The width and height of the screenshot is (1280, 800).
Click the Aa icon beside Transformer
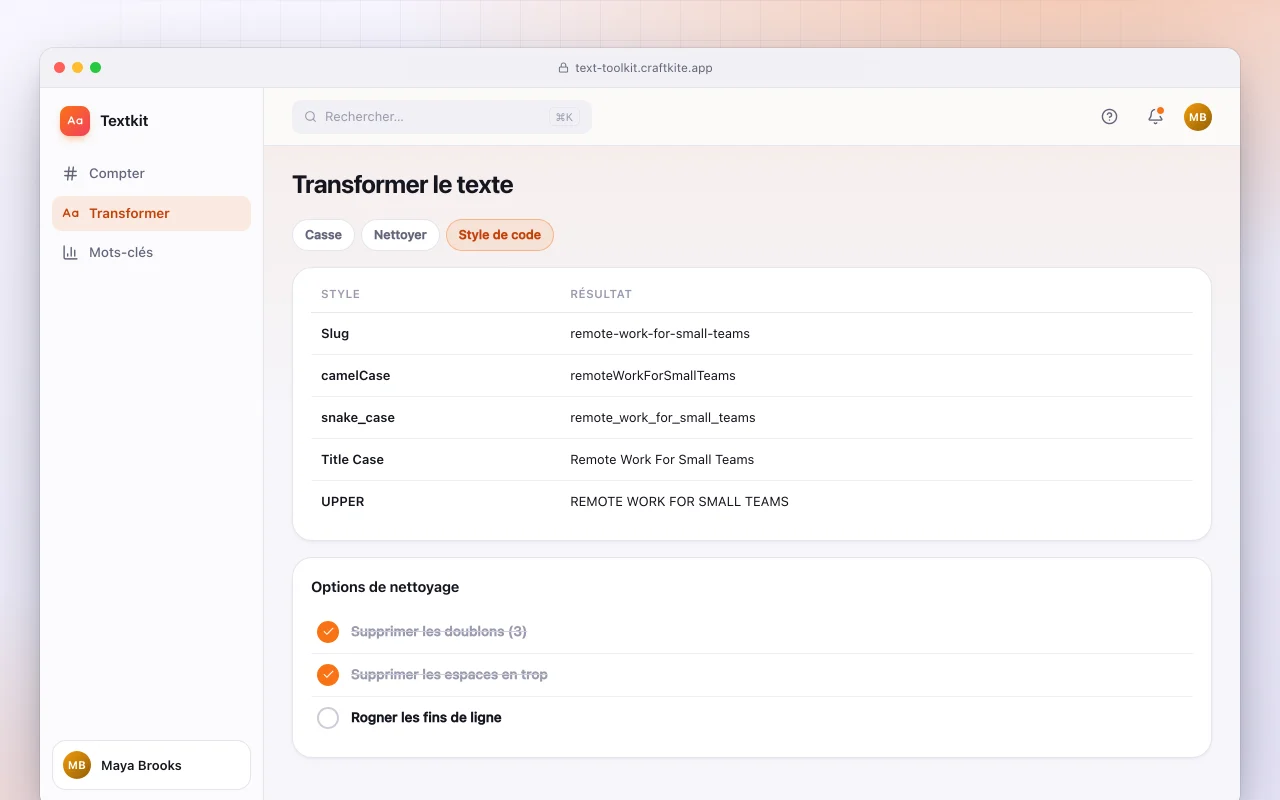[x=70, y=213]
